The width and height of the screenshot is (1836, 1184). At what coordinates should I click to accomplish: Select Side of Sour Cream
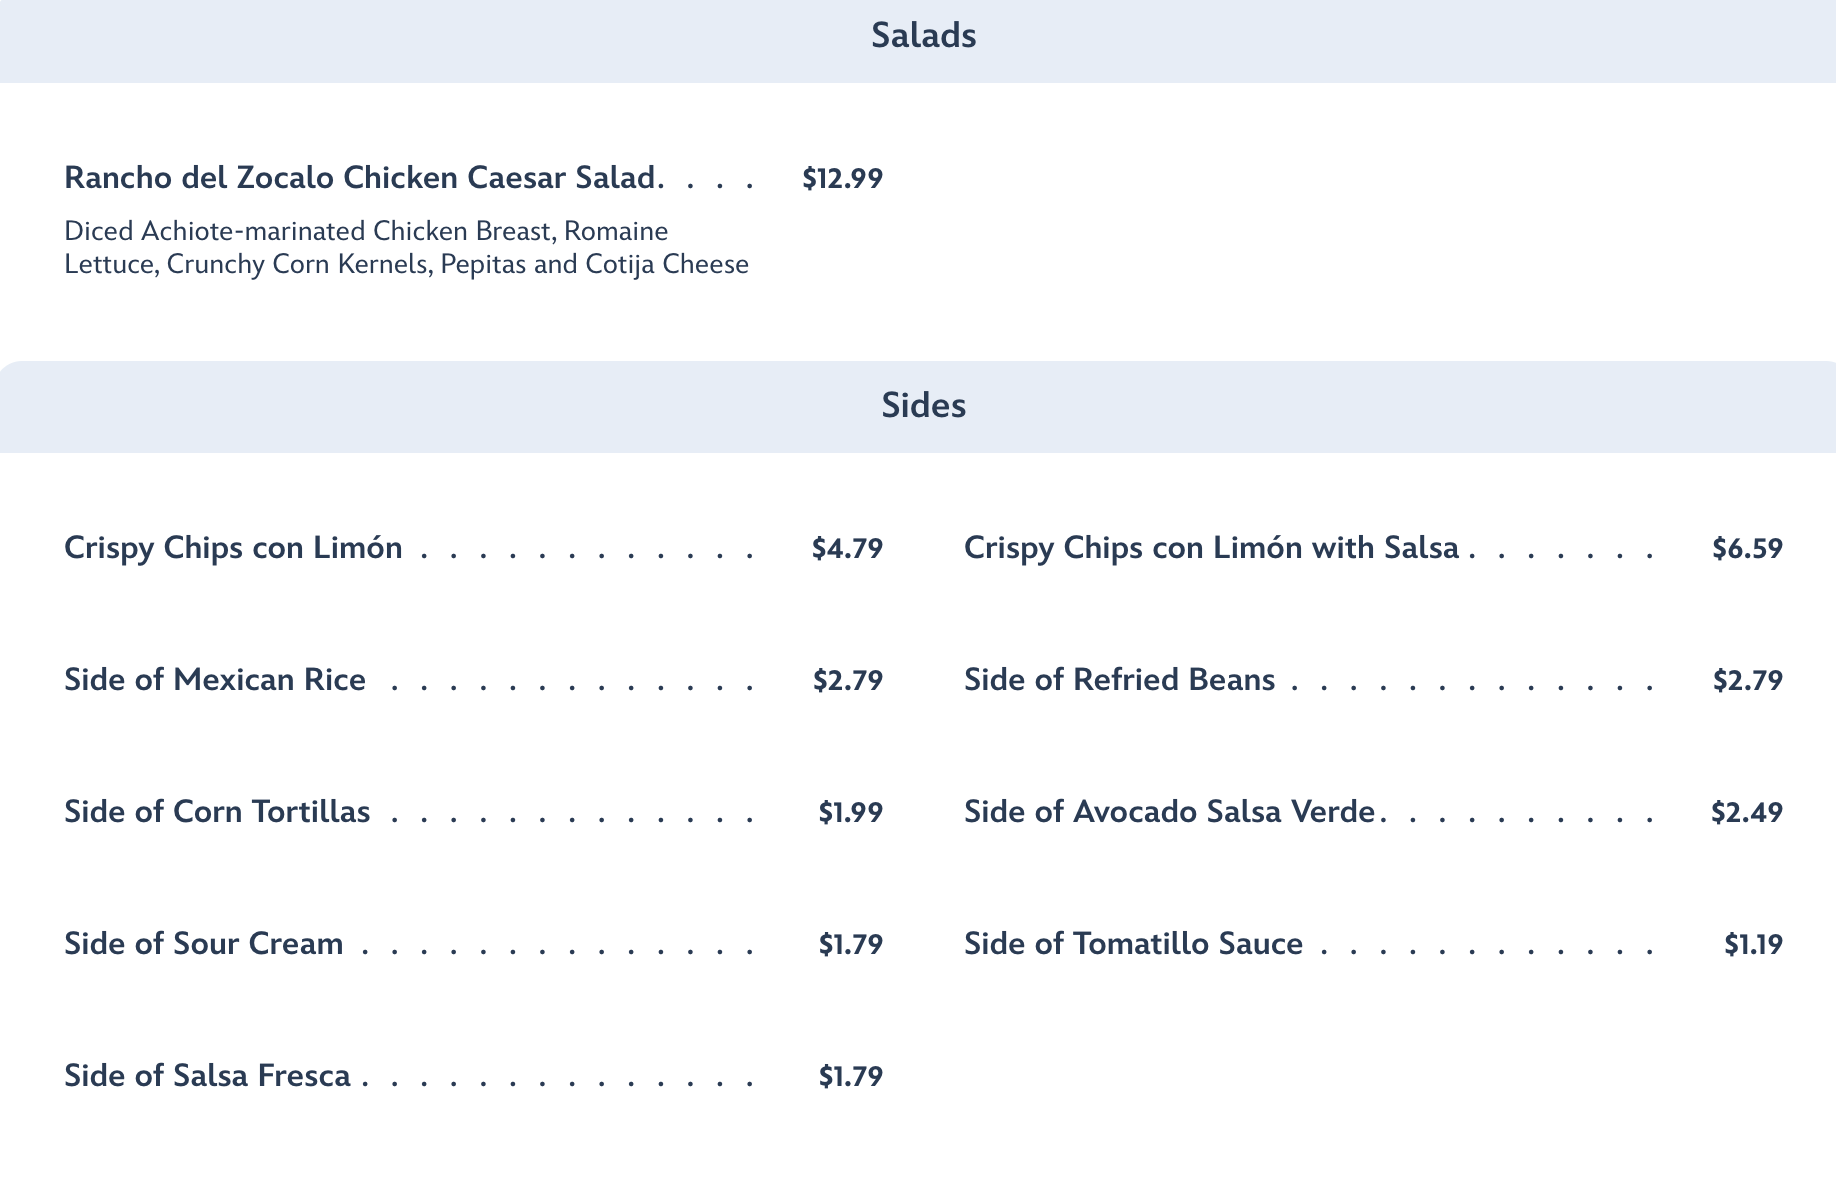tap(204, 944)
